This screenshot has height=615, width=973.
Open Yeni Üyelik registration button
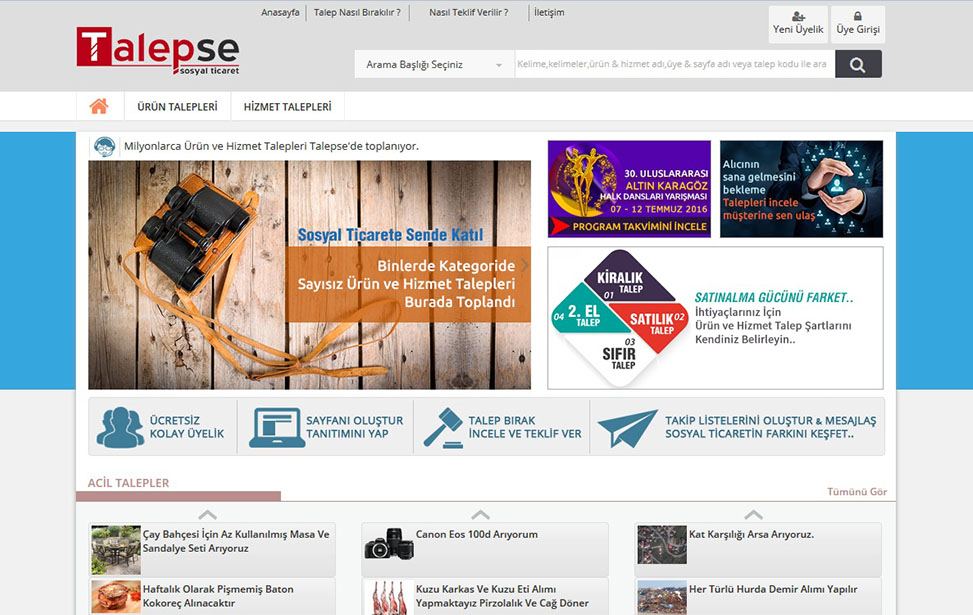tap(797, 24)
